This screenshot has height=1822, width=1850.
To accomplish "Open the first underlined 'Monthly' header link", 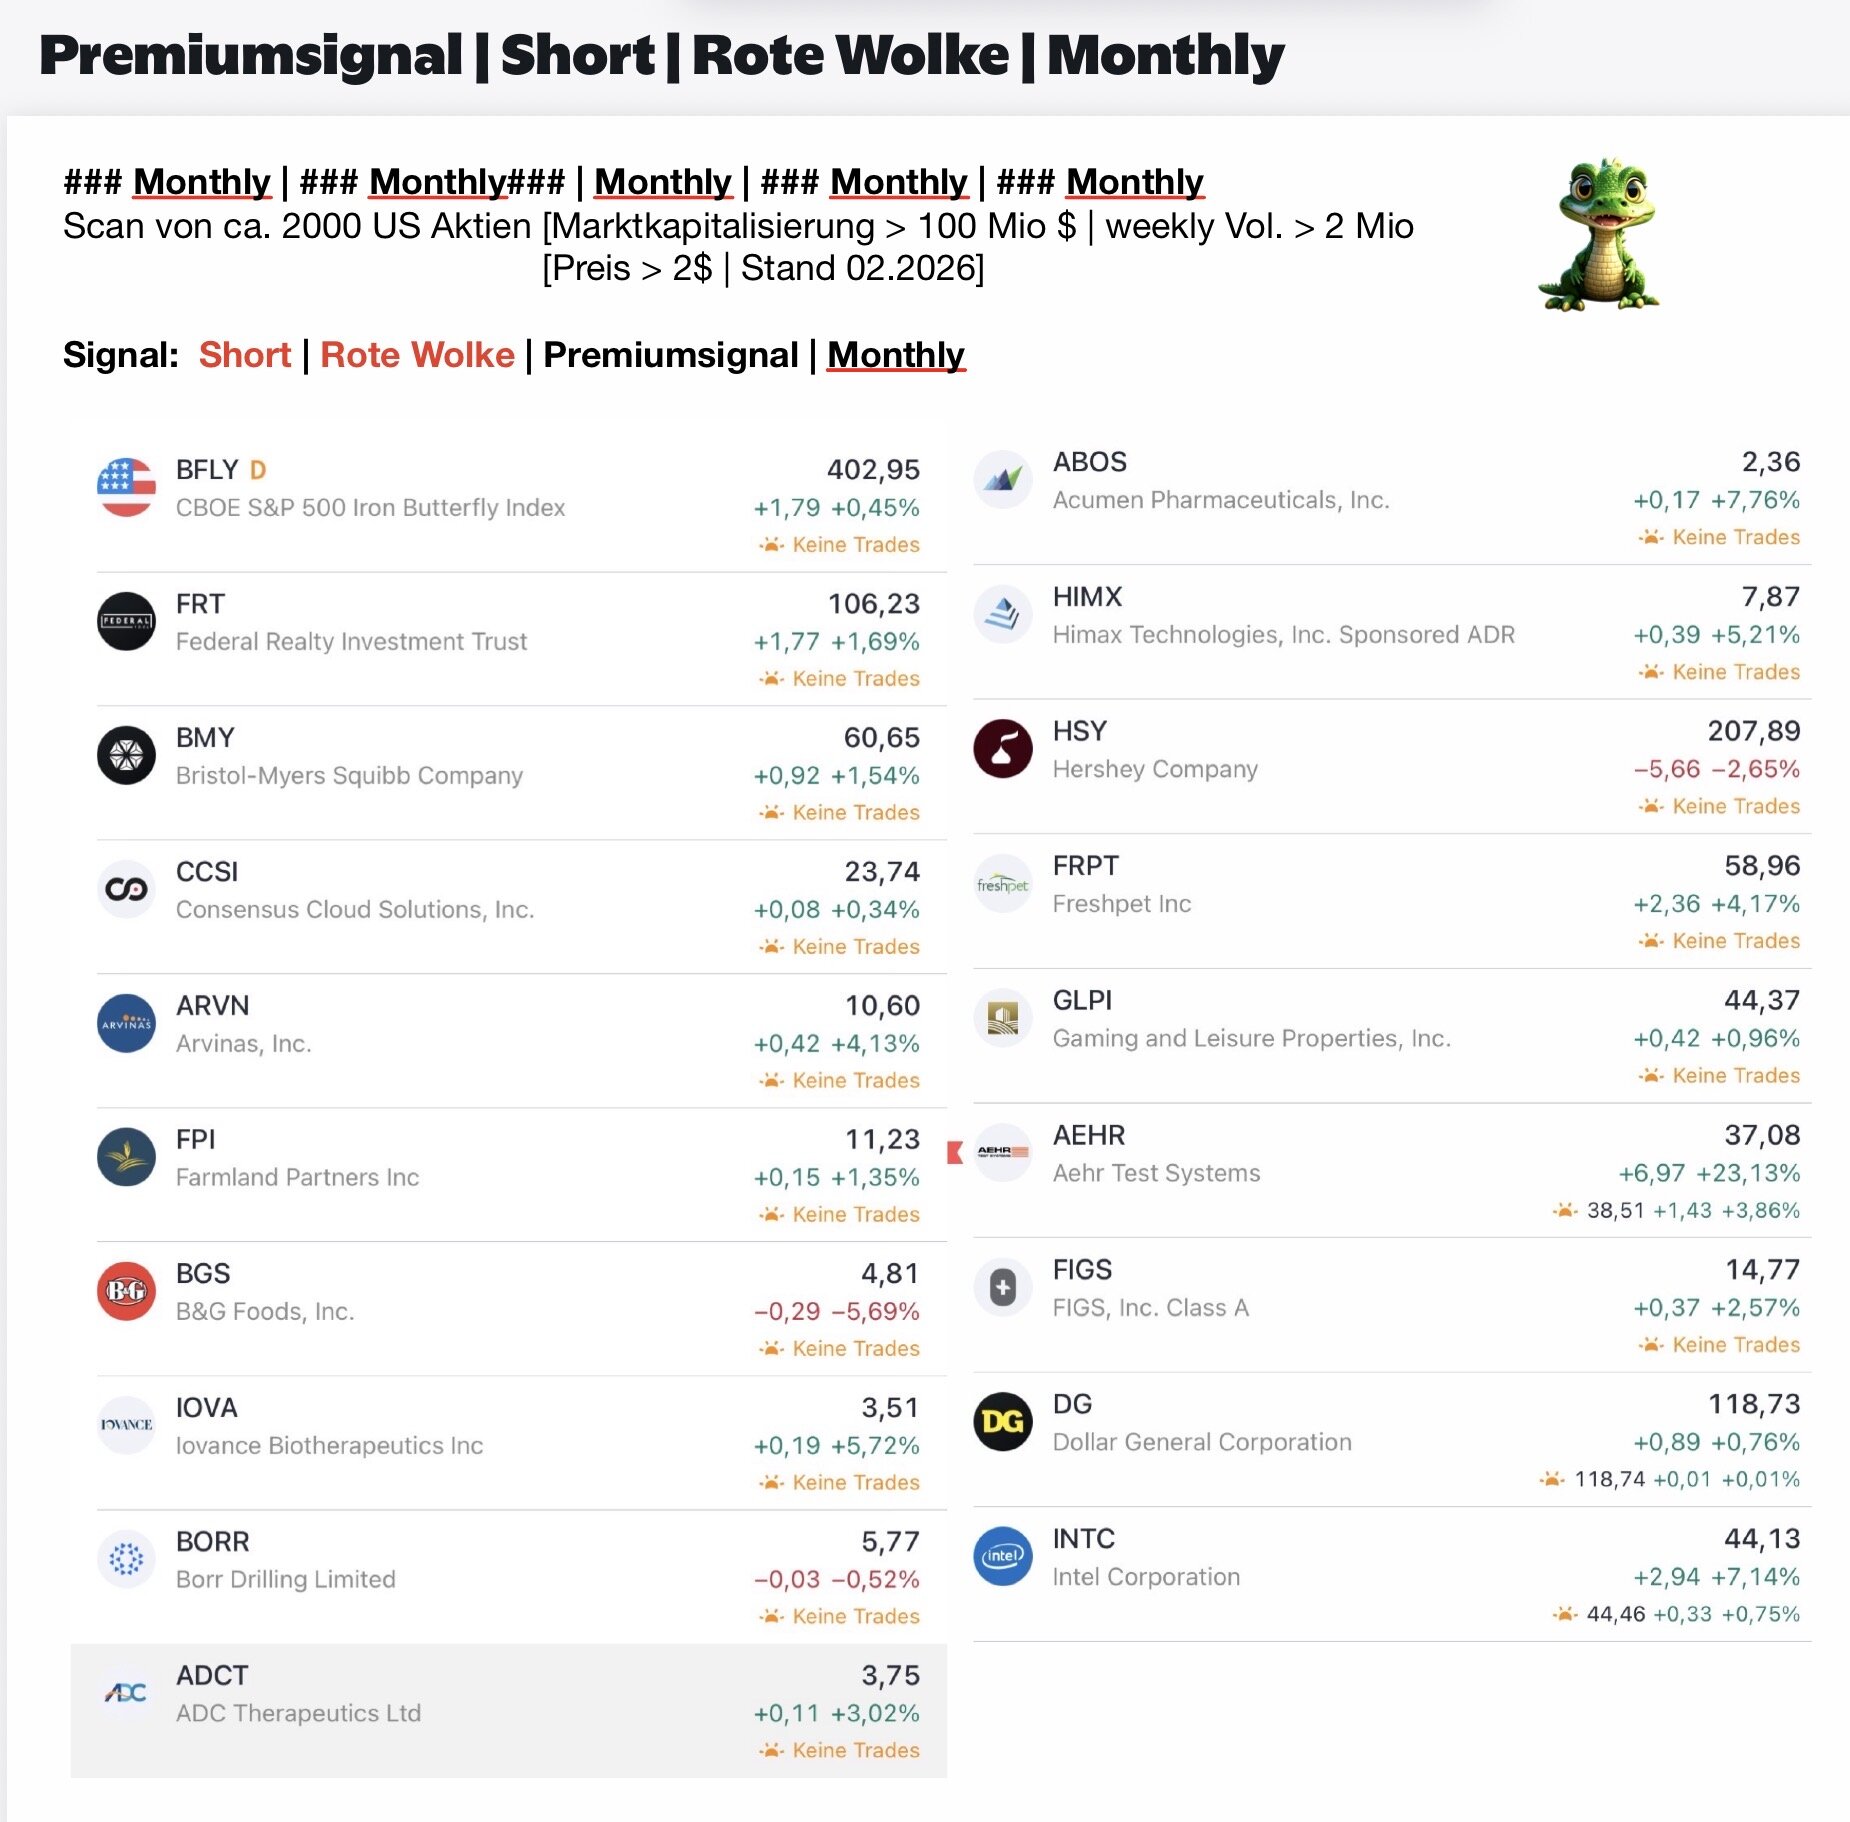I will pos(201,182).
